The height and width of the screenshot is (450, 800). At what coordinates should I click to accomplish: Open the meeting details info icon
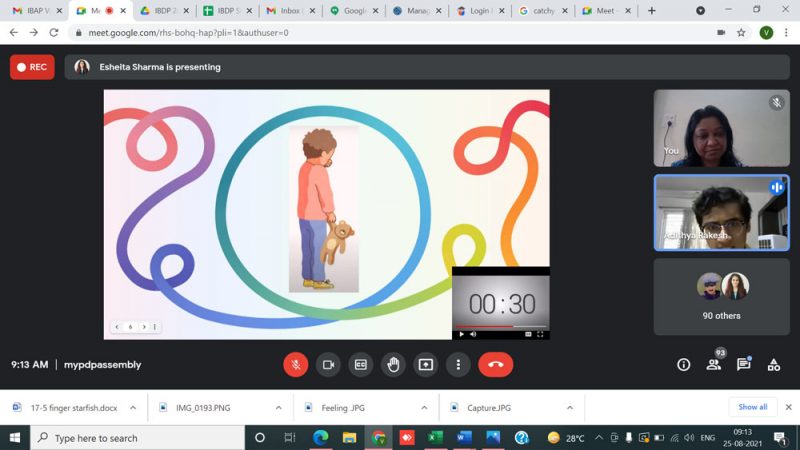pyautogui.click(x=684, y=365)
